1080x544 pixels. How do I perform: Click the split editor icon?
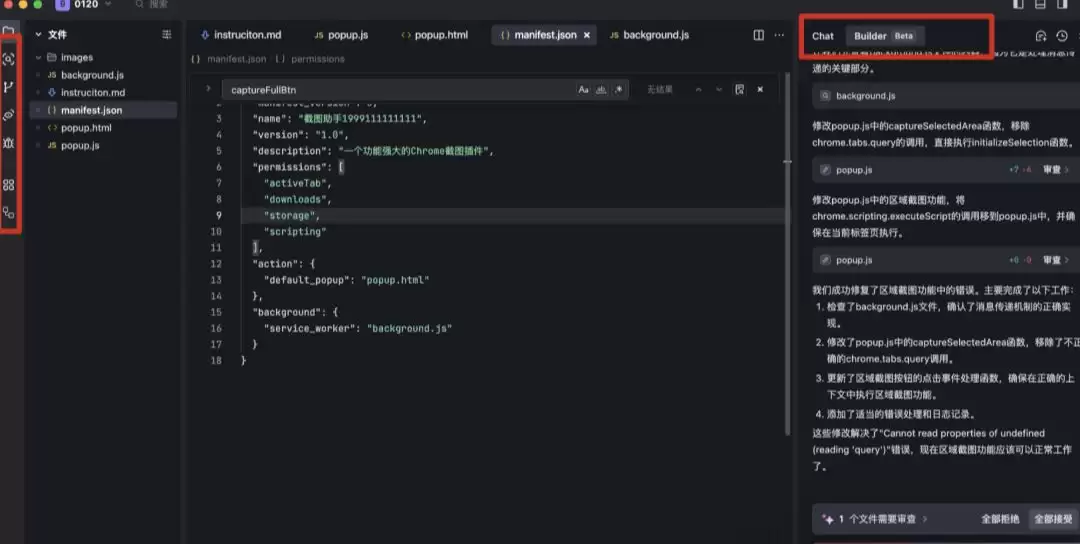pyautogui.click(x=758, y=35)
